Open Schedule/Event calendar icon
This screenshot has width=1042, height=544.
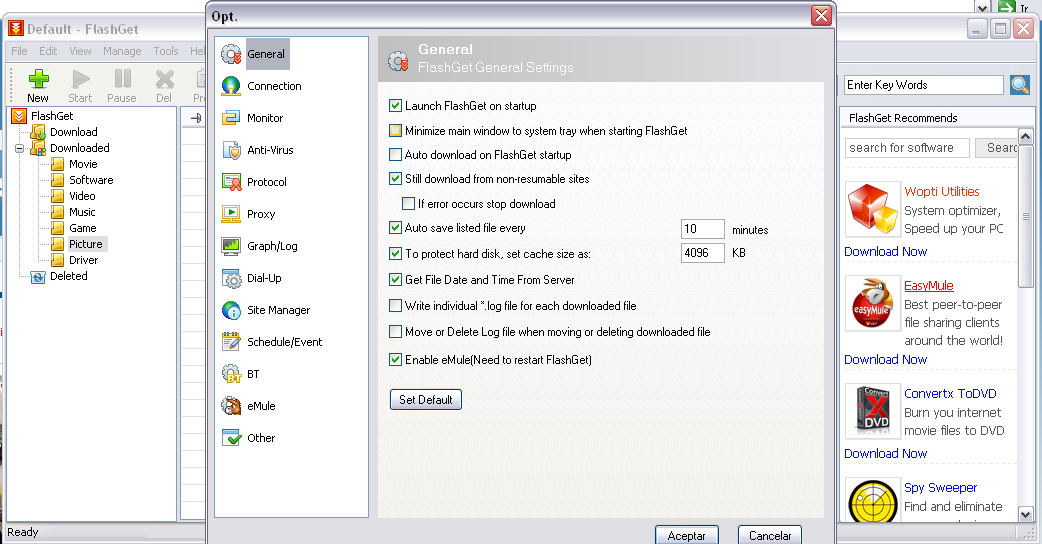(231, 342)
